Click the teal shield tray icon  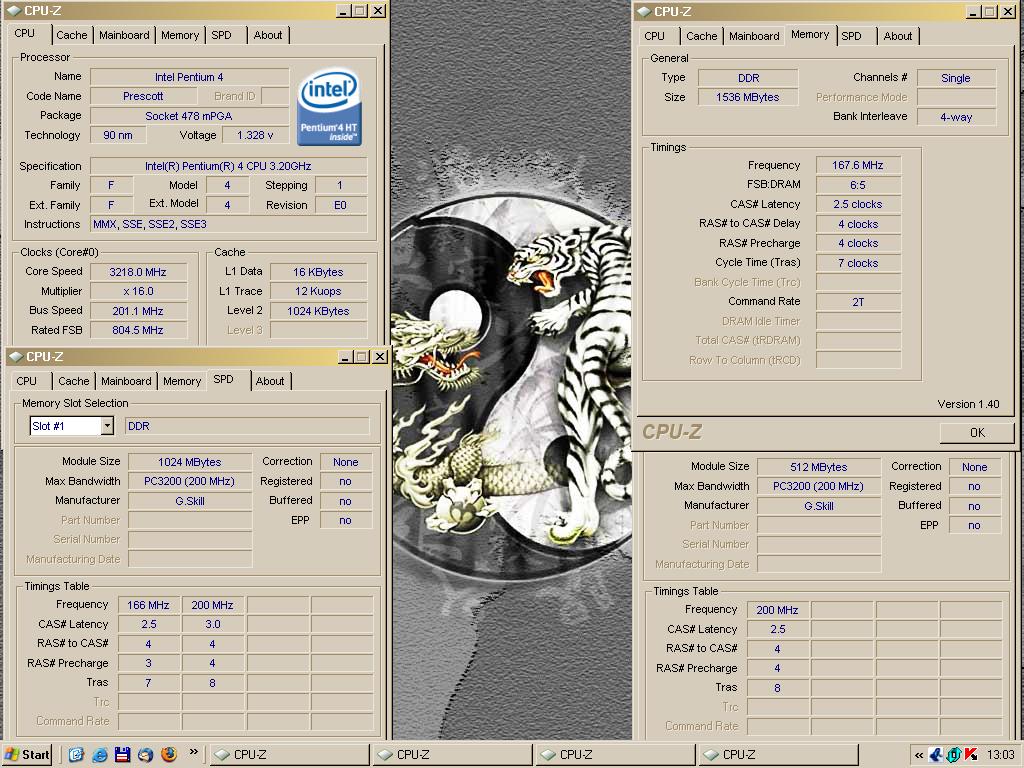click(x=953, y=755)
